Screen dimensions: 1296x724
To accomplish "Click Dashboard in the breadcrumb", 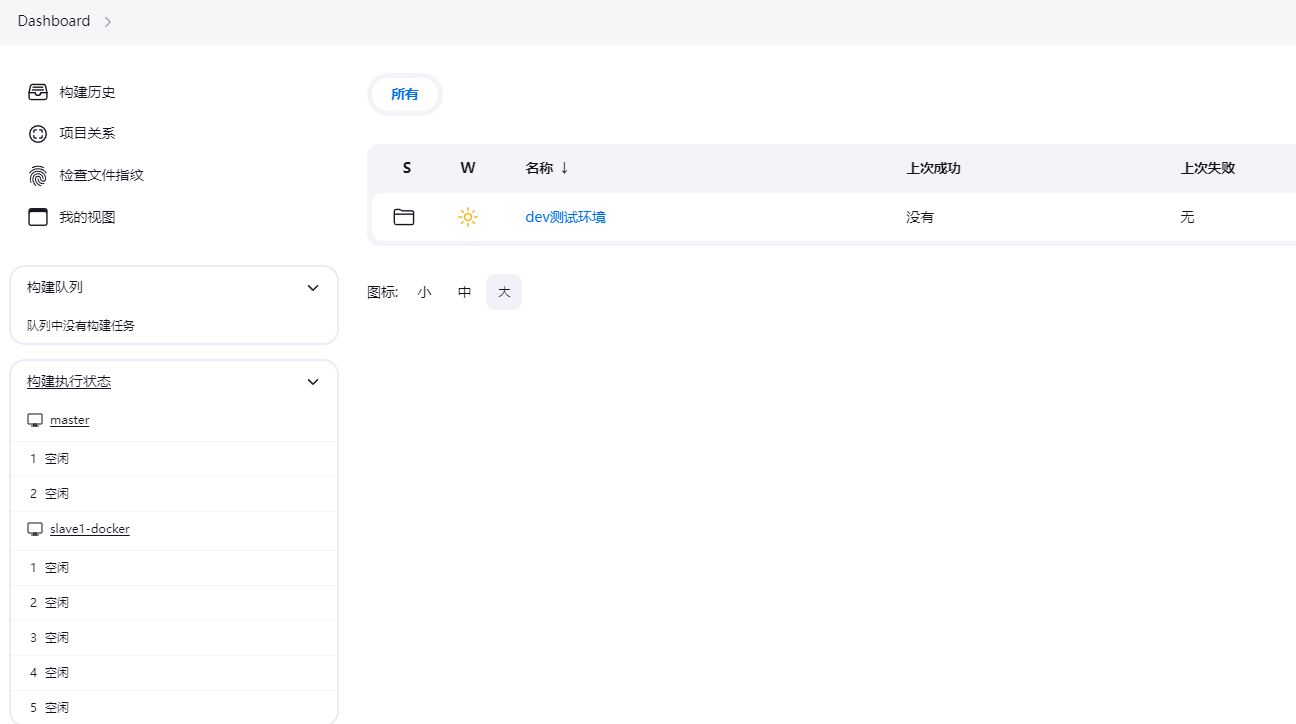I will coord(53,20).
